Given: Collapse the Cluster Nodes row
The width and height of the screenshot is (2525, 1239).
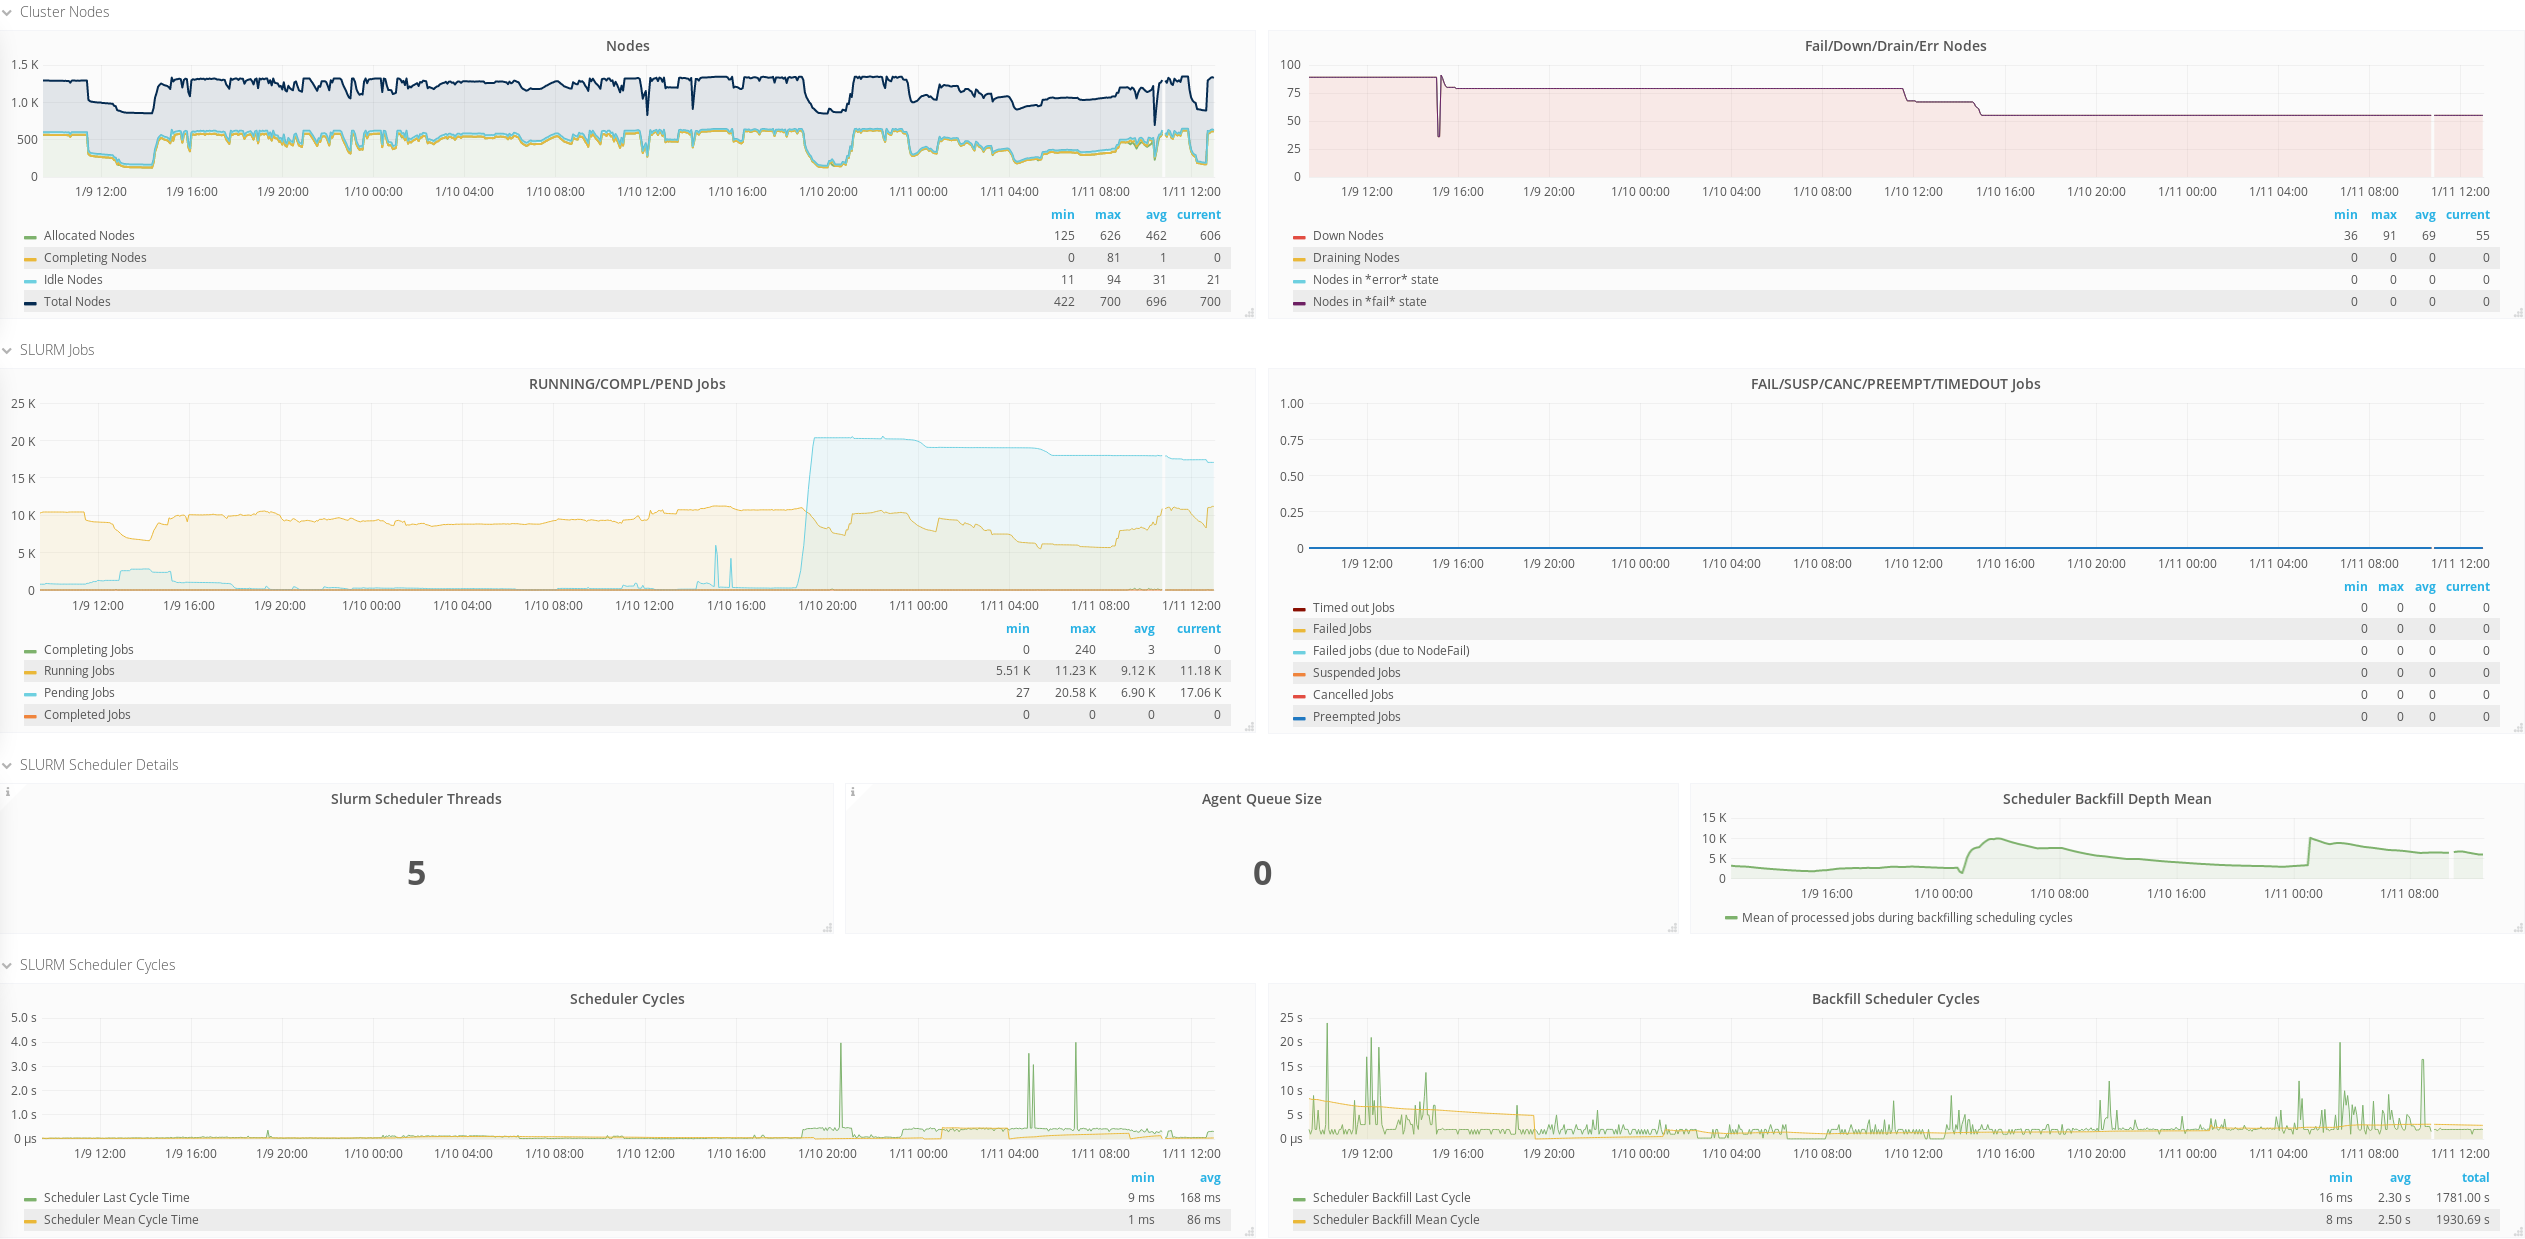Looking at the screenshot, I should coord(64,12).
